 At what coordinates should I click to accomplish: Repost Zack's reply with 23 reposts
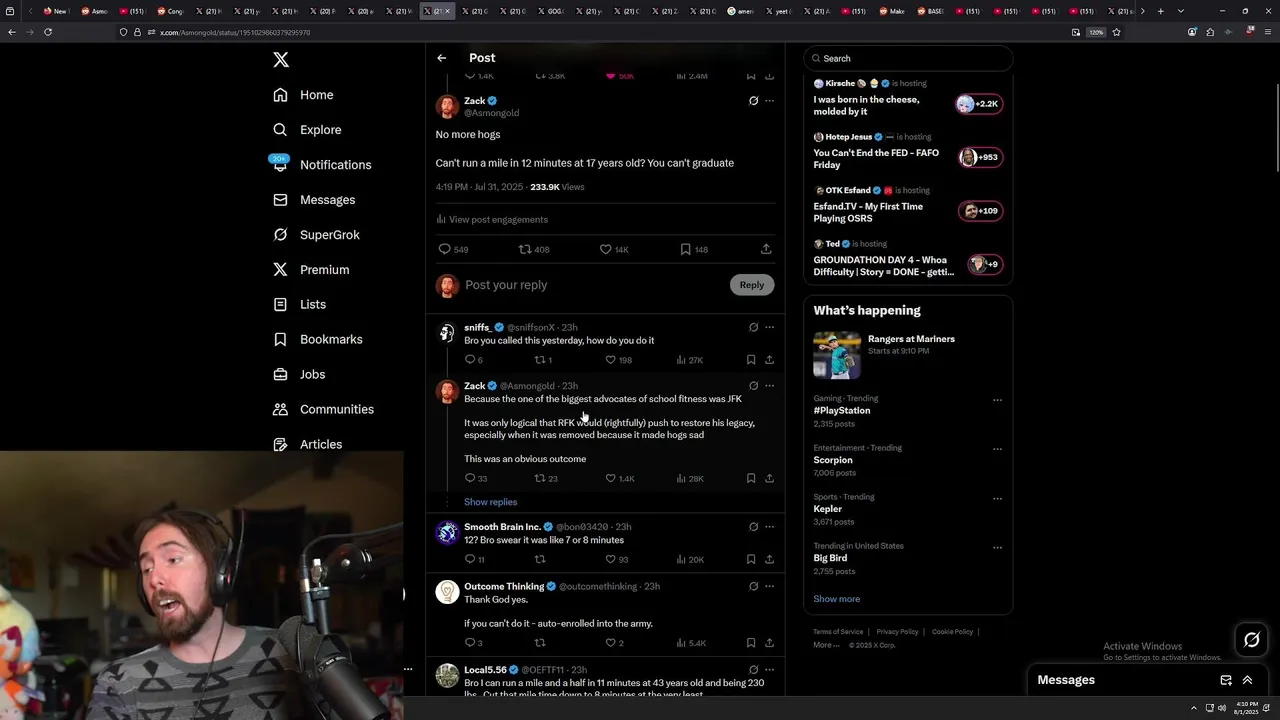540,479
